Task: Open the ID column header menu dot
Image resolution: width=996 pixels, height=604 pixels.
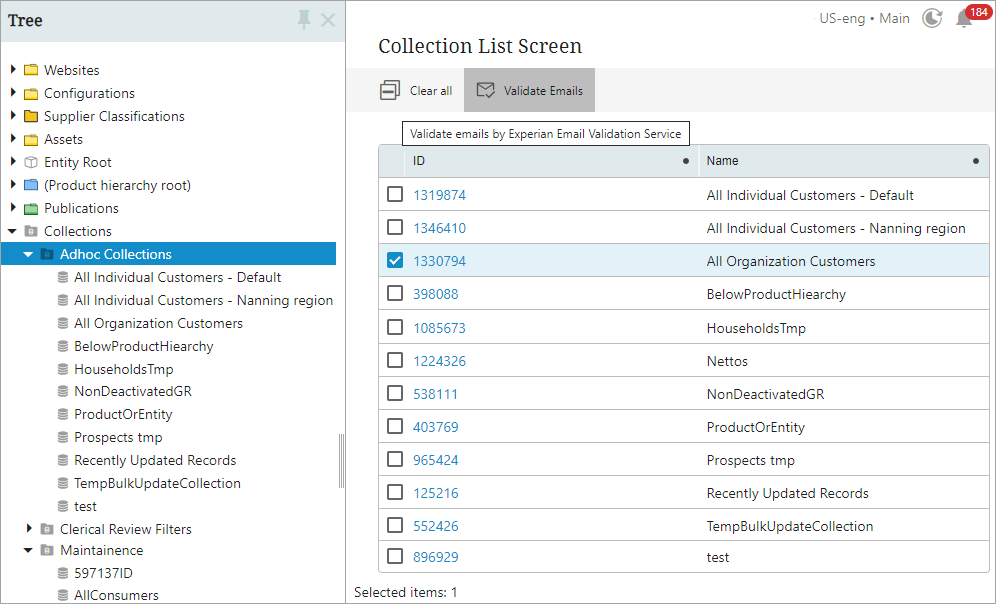Action: [685, 160]
